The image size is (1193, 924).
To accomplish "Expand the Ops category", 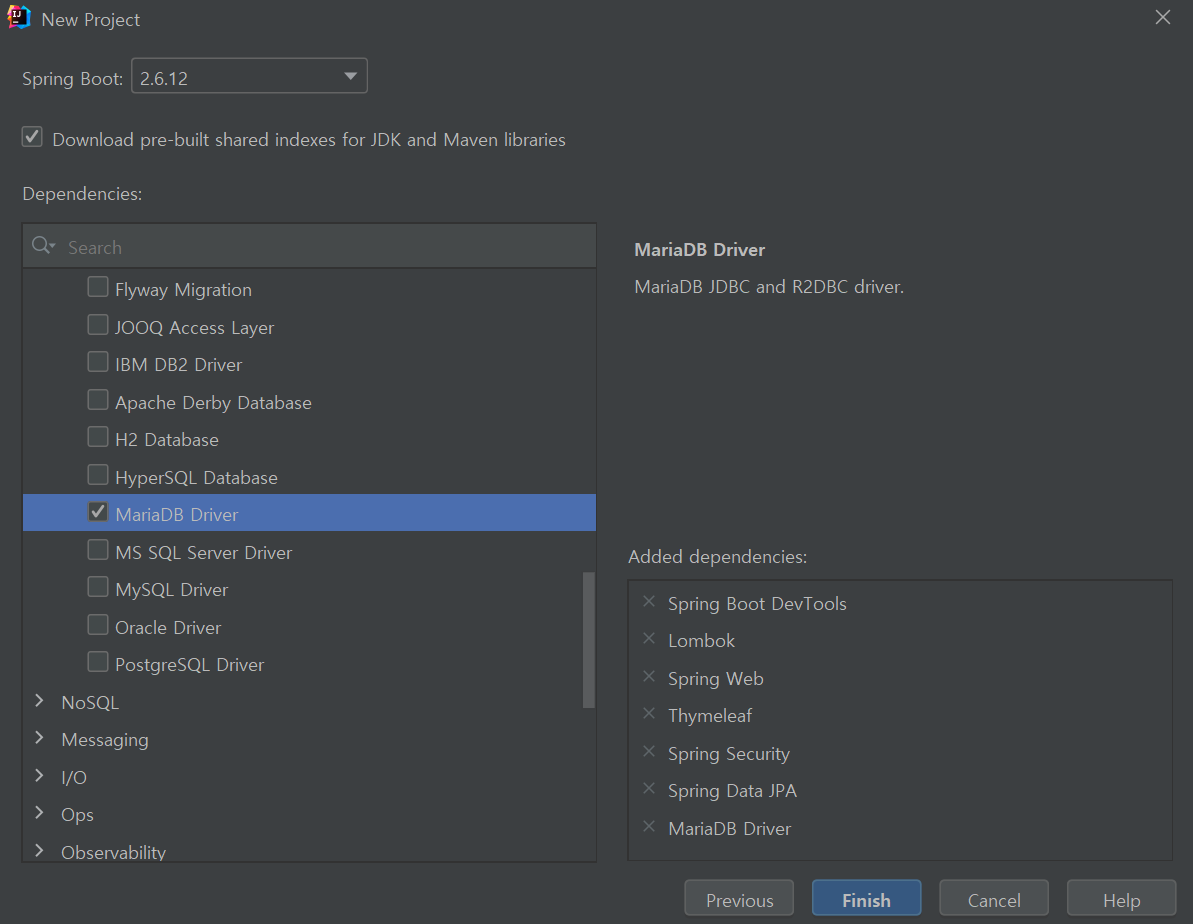I will [x=40, y=813].
